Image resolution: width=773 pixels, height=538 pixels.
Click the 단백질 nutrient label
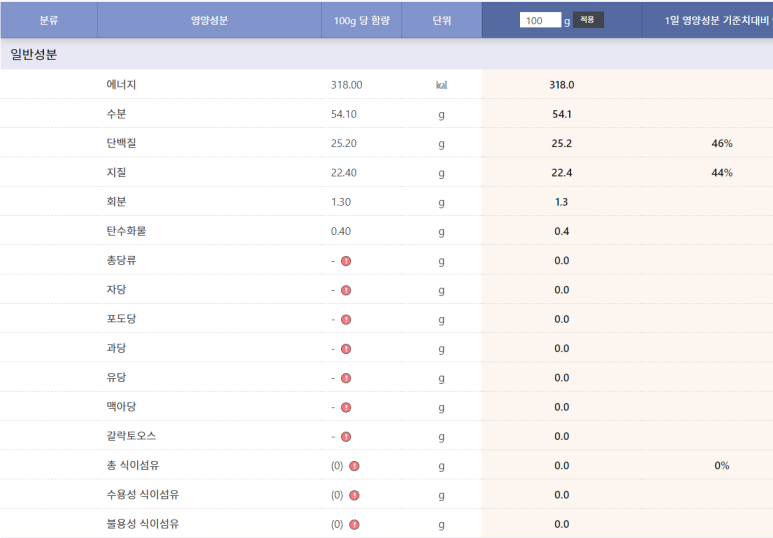[121, 143]
